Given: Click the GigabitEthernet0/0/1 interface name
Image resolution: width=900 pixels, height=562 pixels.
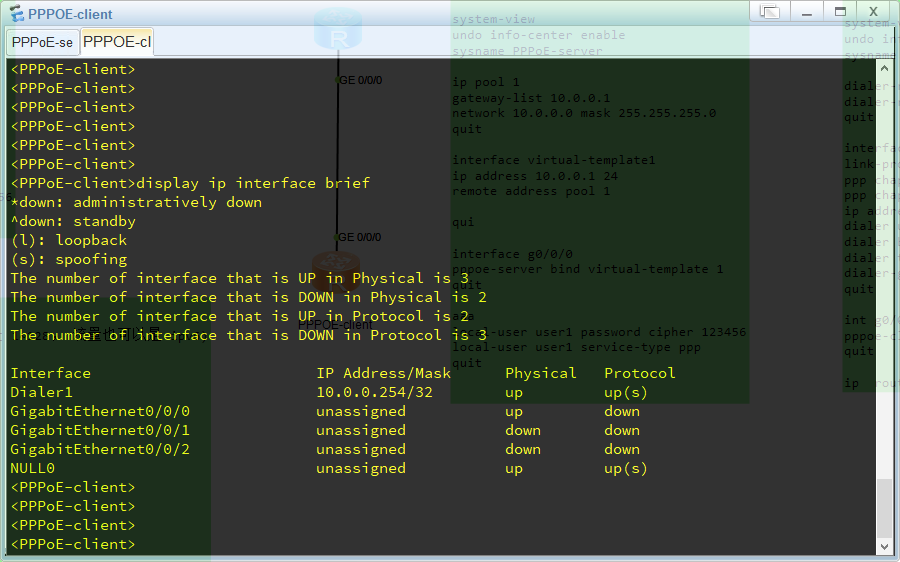Looking at the screenshot, I should tap(100, 430).
